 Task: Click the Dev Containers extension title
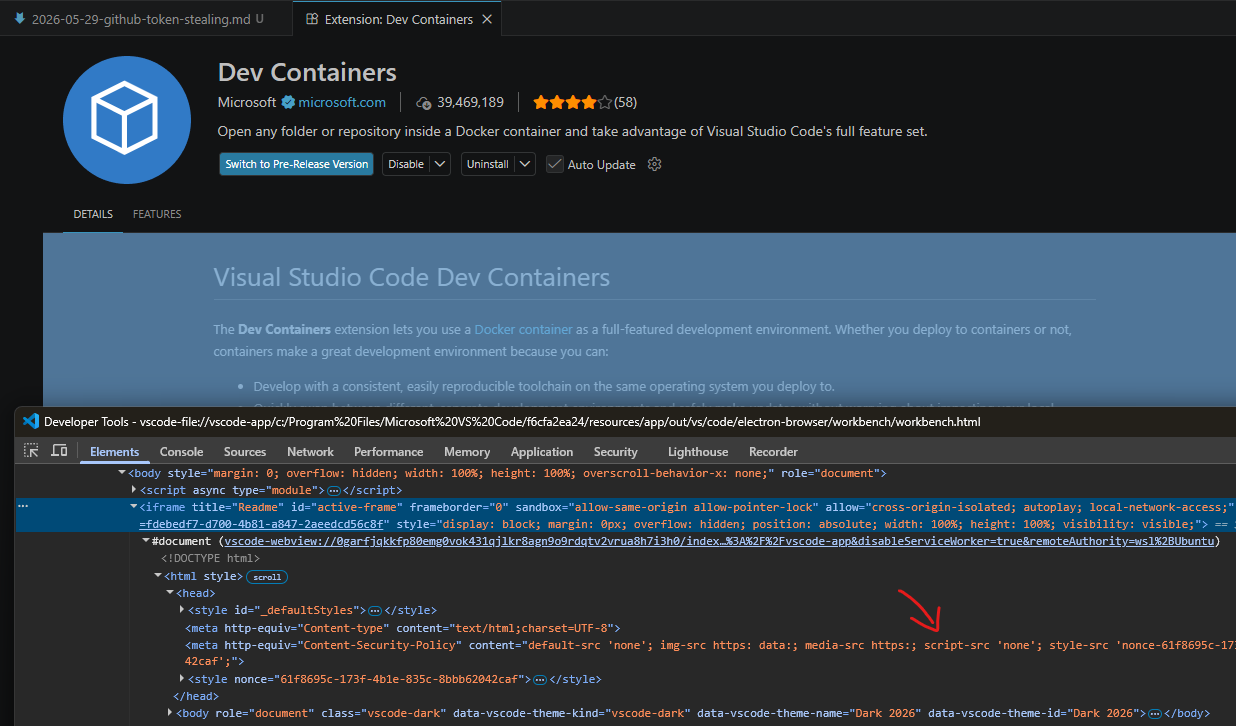coord(307,72)
